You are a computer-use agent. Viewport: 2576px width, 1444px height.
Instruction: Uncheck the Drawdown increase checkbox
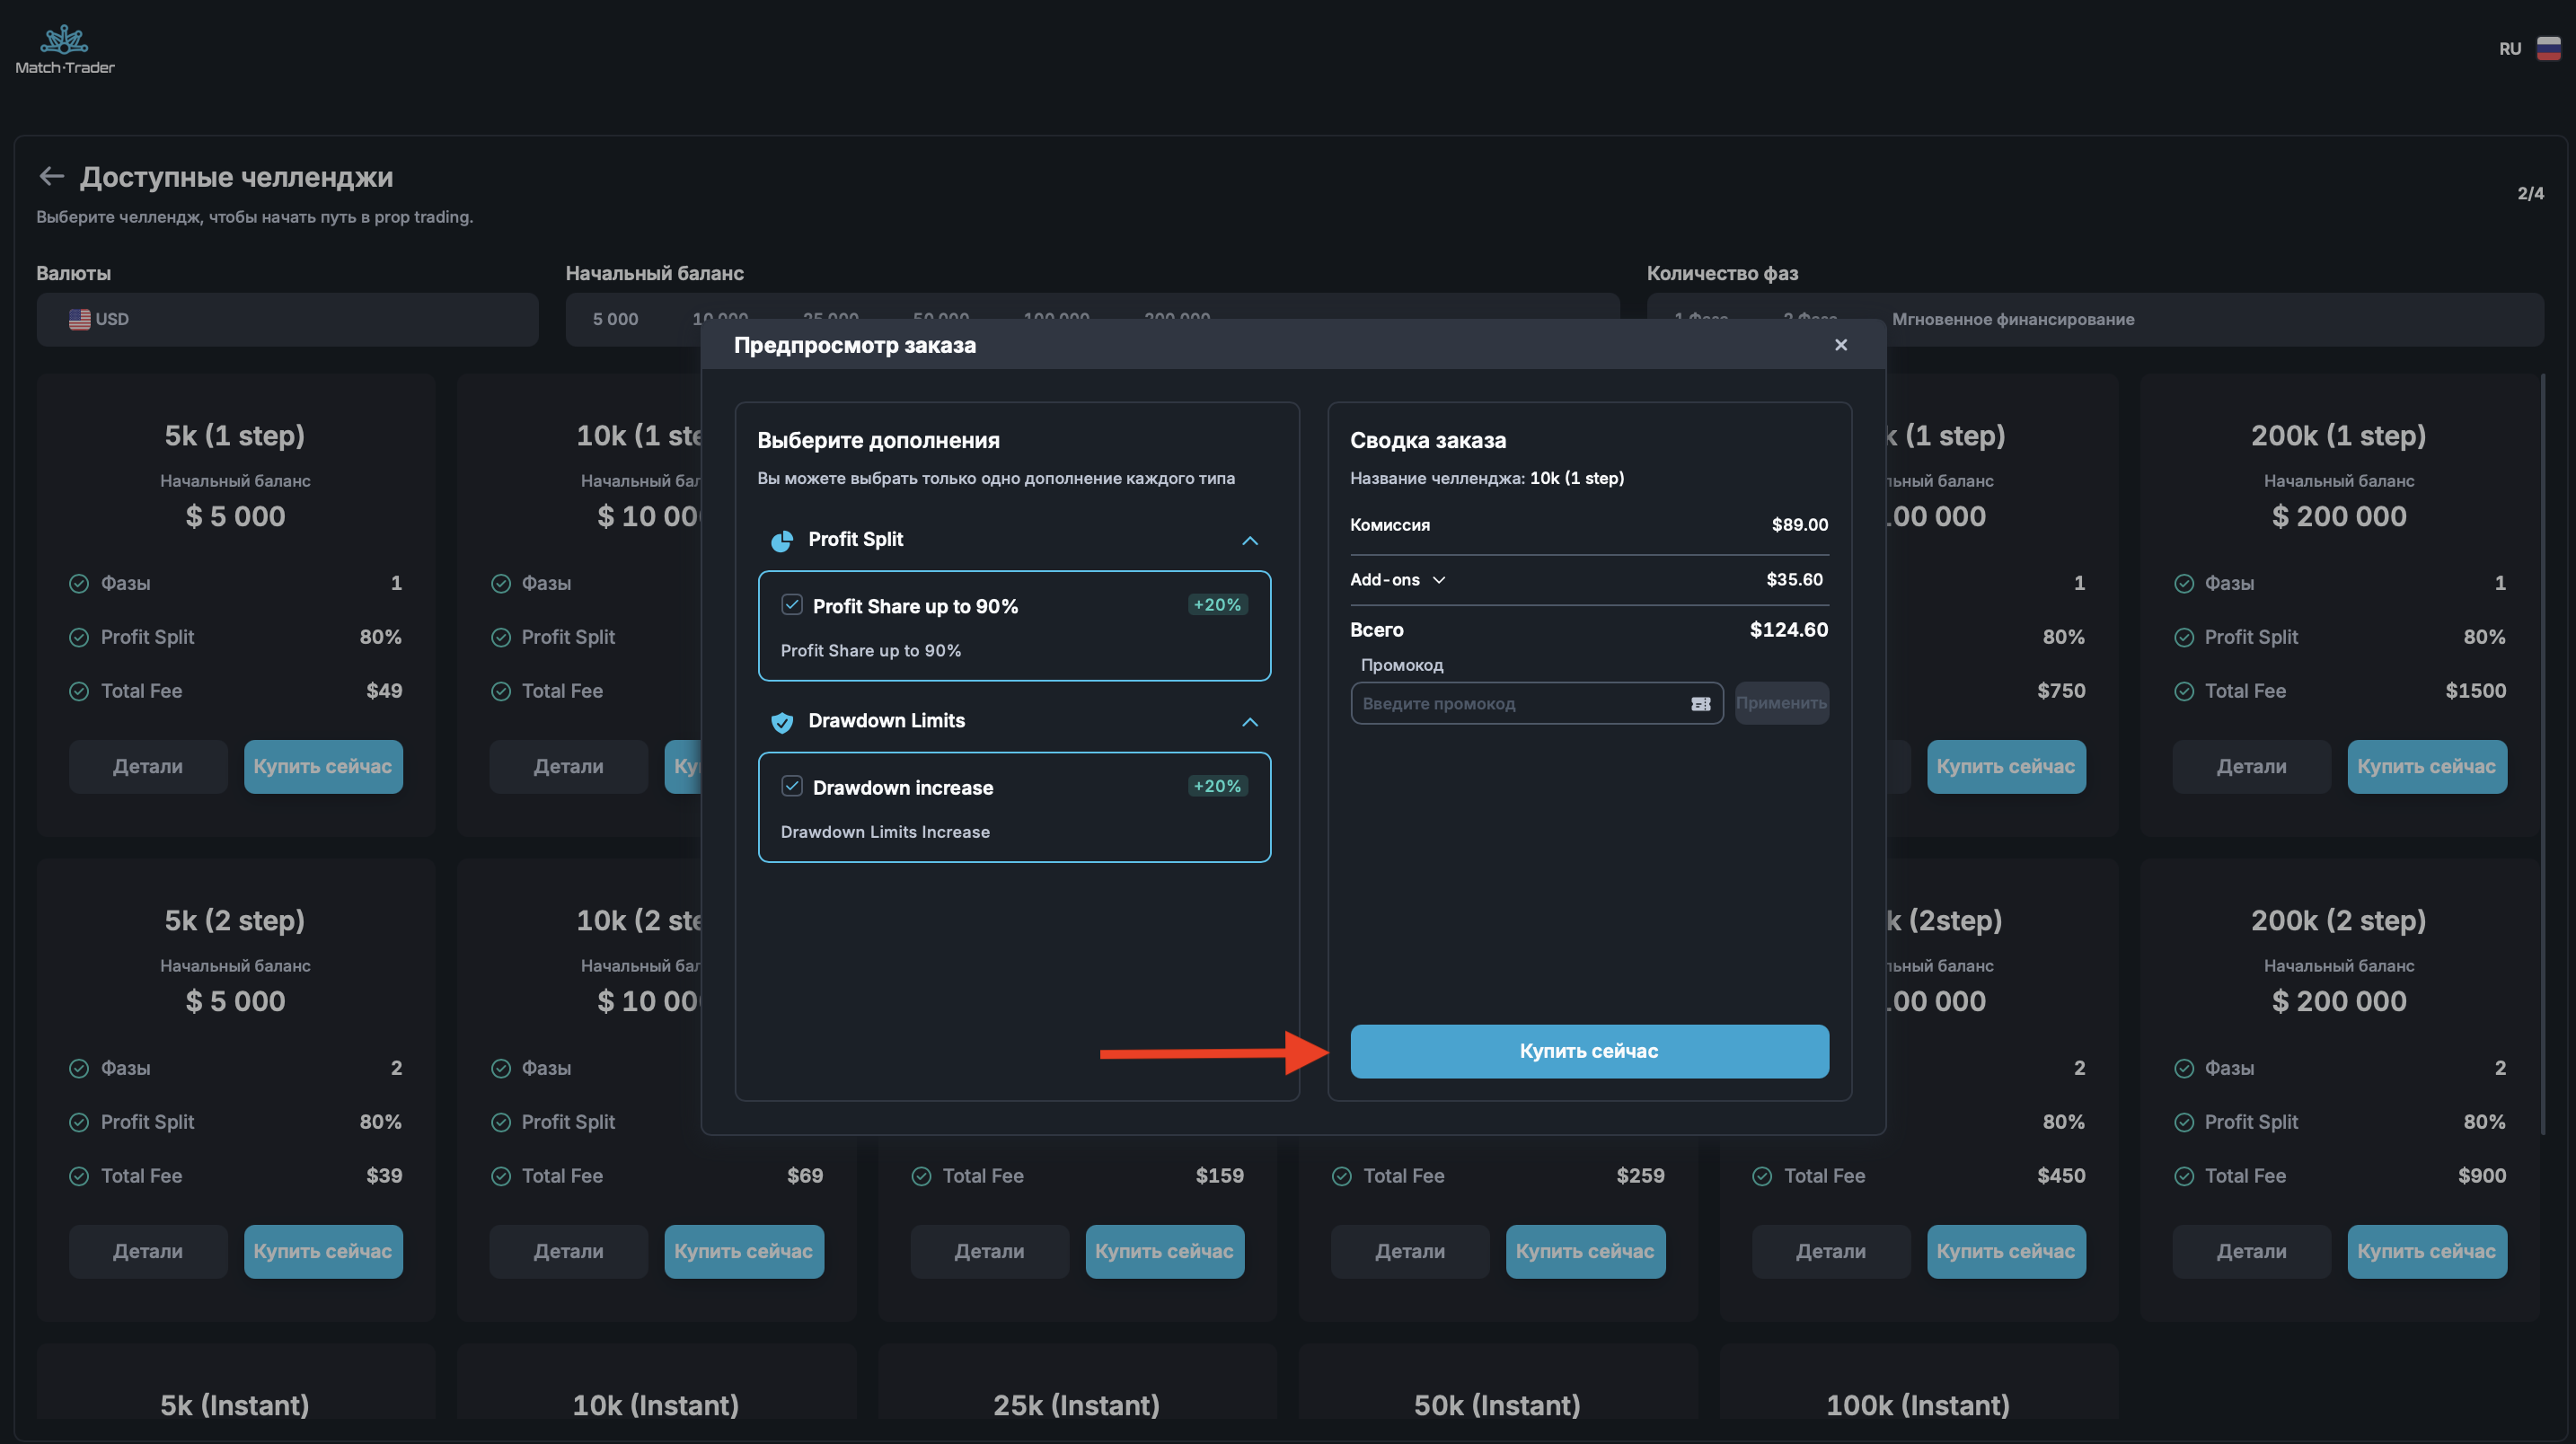tap(791, 786)
